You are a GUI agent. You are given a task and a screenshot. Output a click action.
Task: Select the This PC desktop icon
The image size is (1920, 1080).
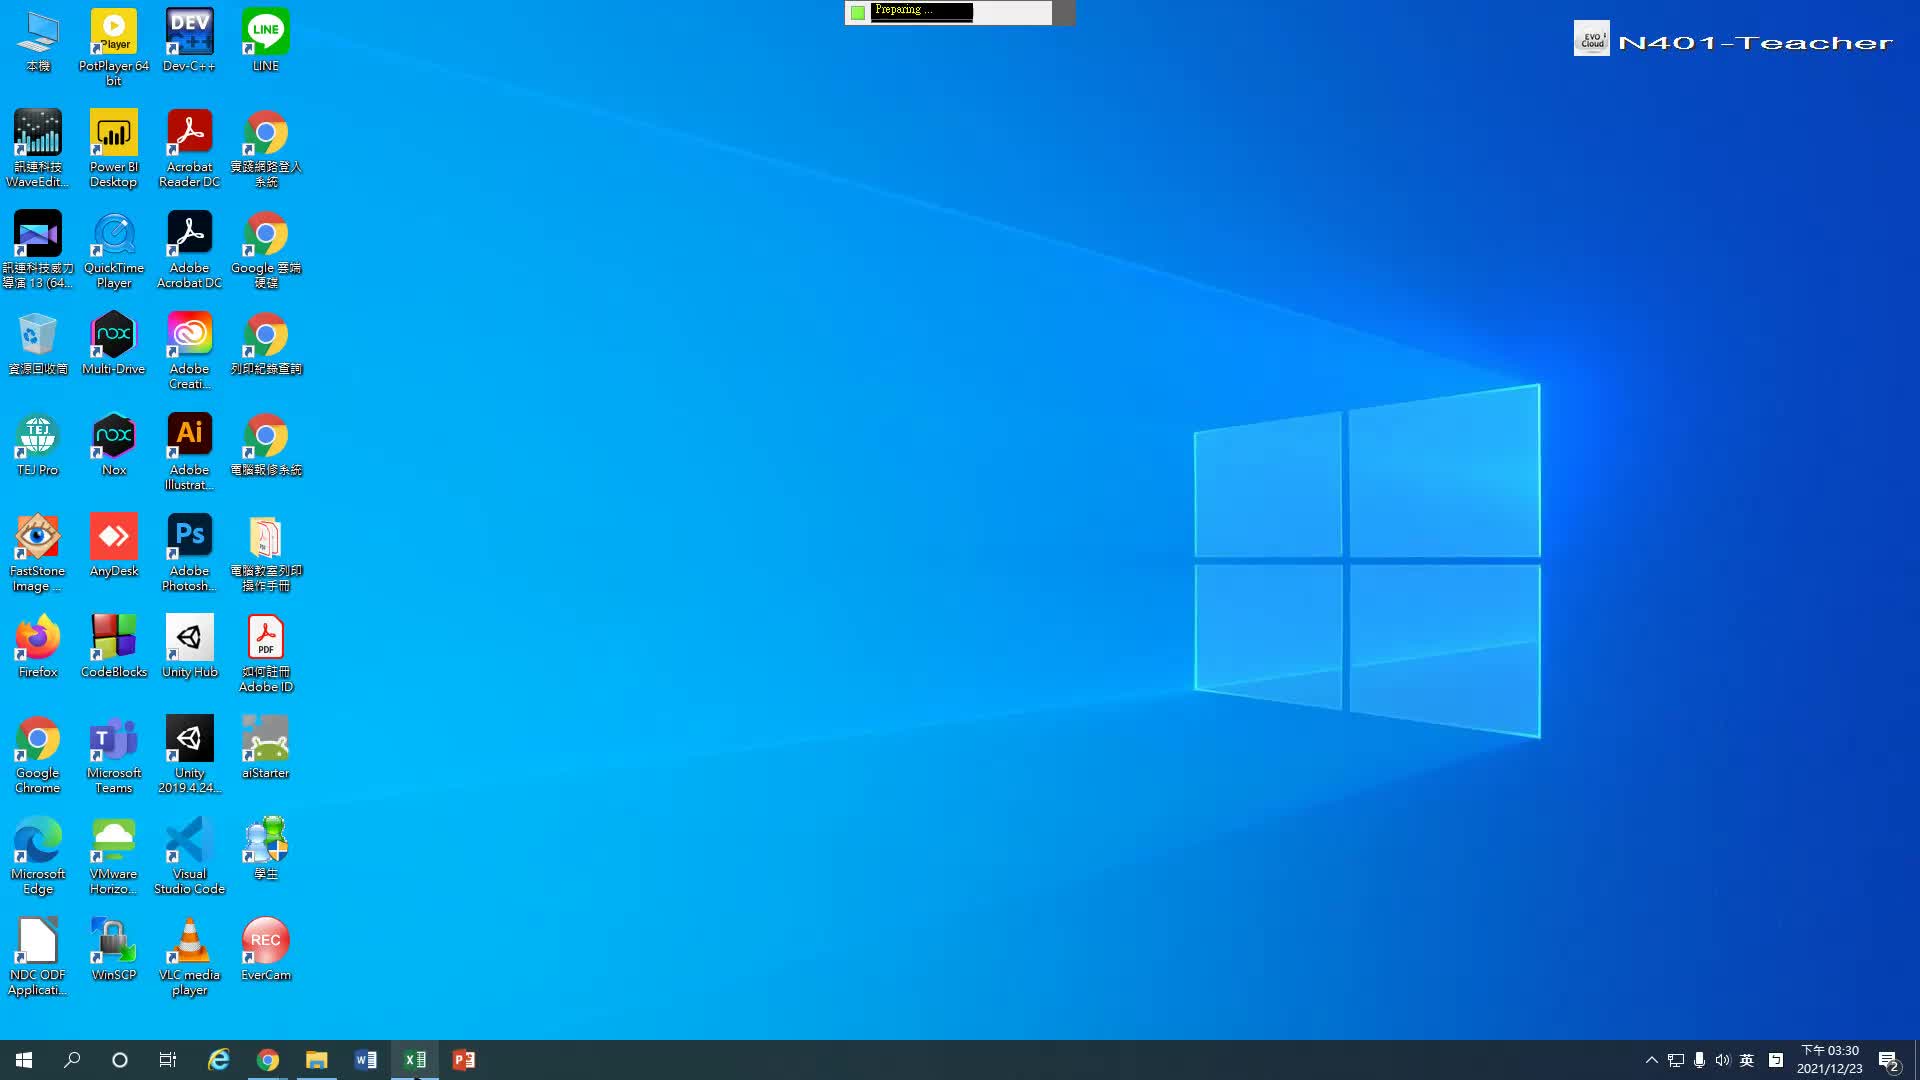coord(37,40)
